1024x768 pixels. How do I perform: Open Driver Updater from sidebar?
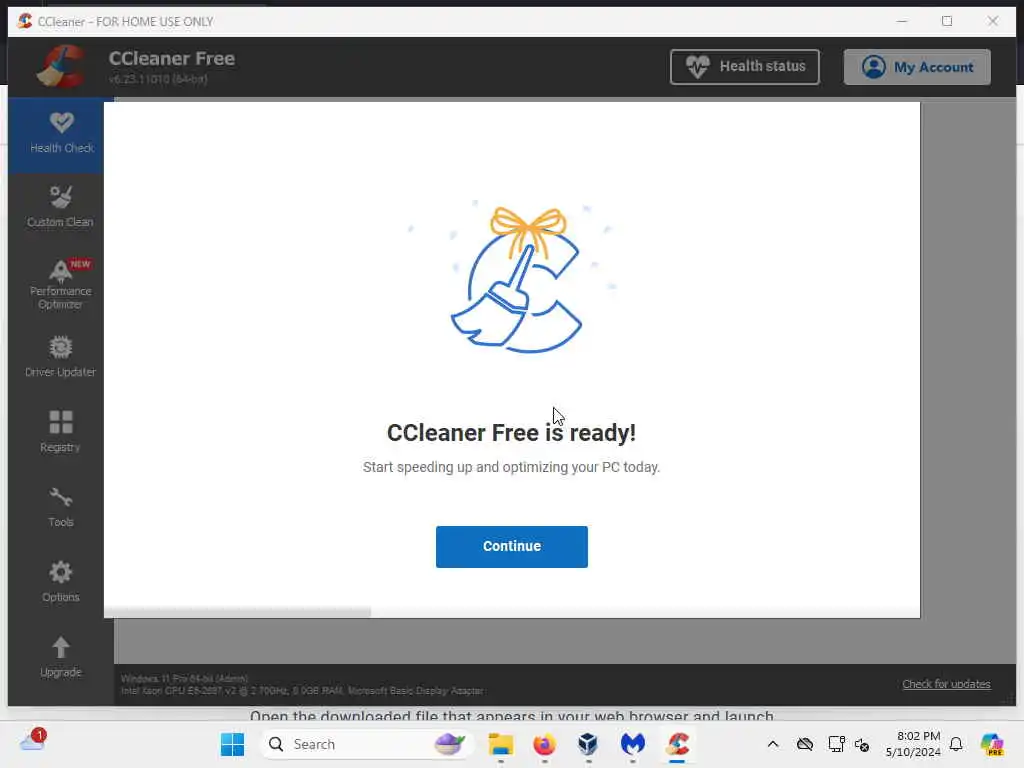click(60, 357)
